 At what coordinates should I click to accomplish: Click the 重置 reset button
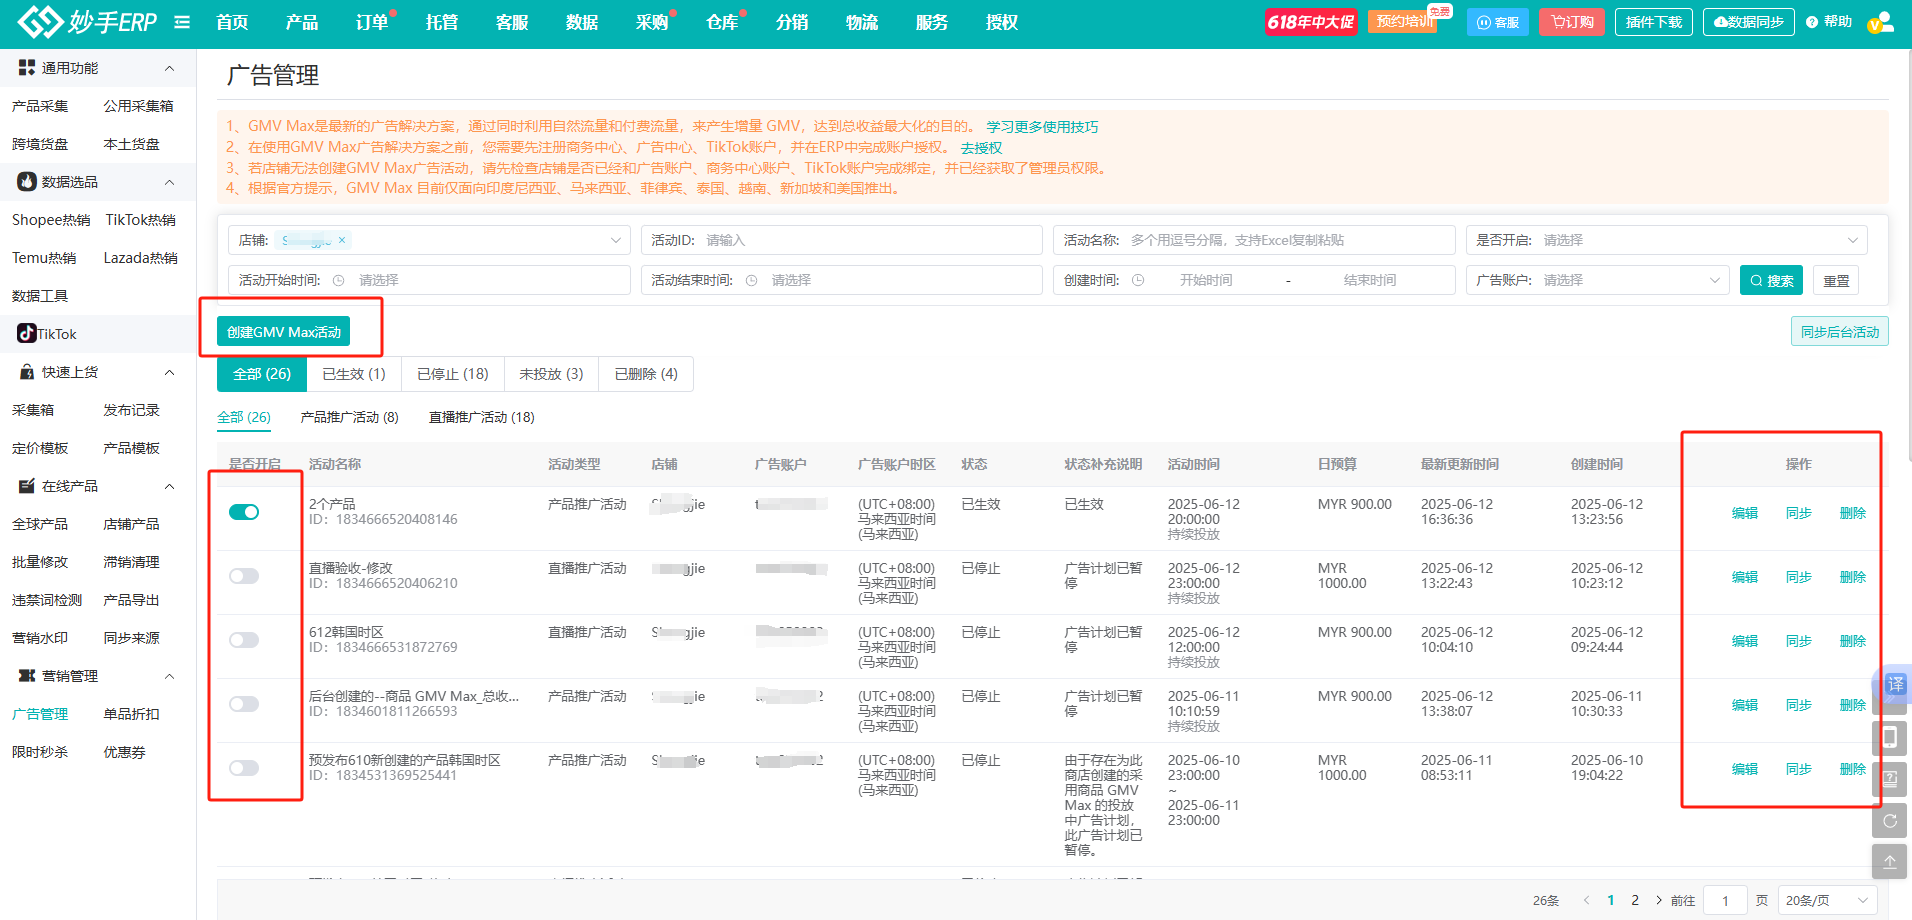(x=1836, y=281)
